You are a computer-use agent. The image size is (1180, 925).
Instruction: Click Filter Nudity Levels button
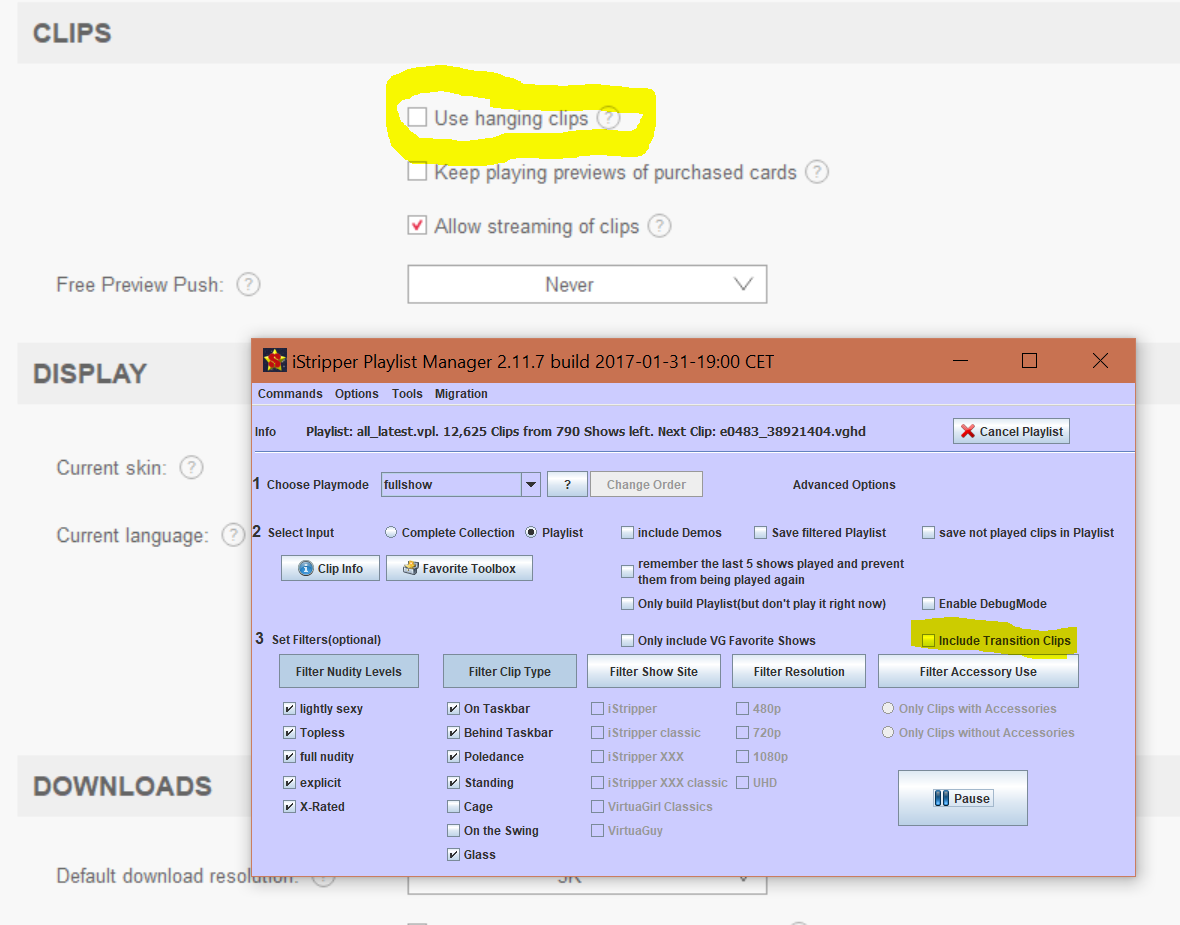[348, 671]
